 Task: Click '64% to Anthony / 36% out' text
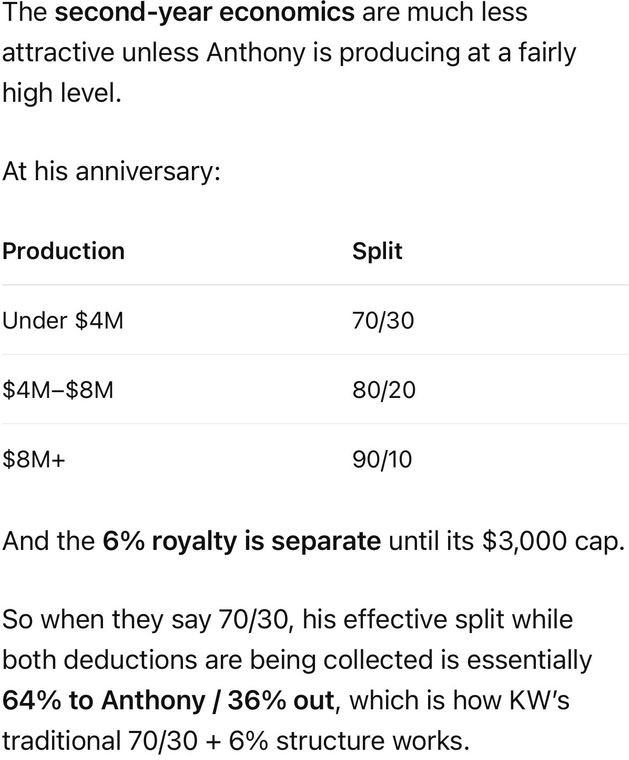pyautogui.click(x=168, y=700)
